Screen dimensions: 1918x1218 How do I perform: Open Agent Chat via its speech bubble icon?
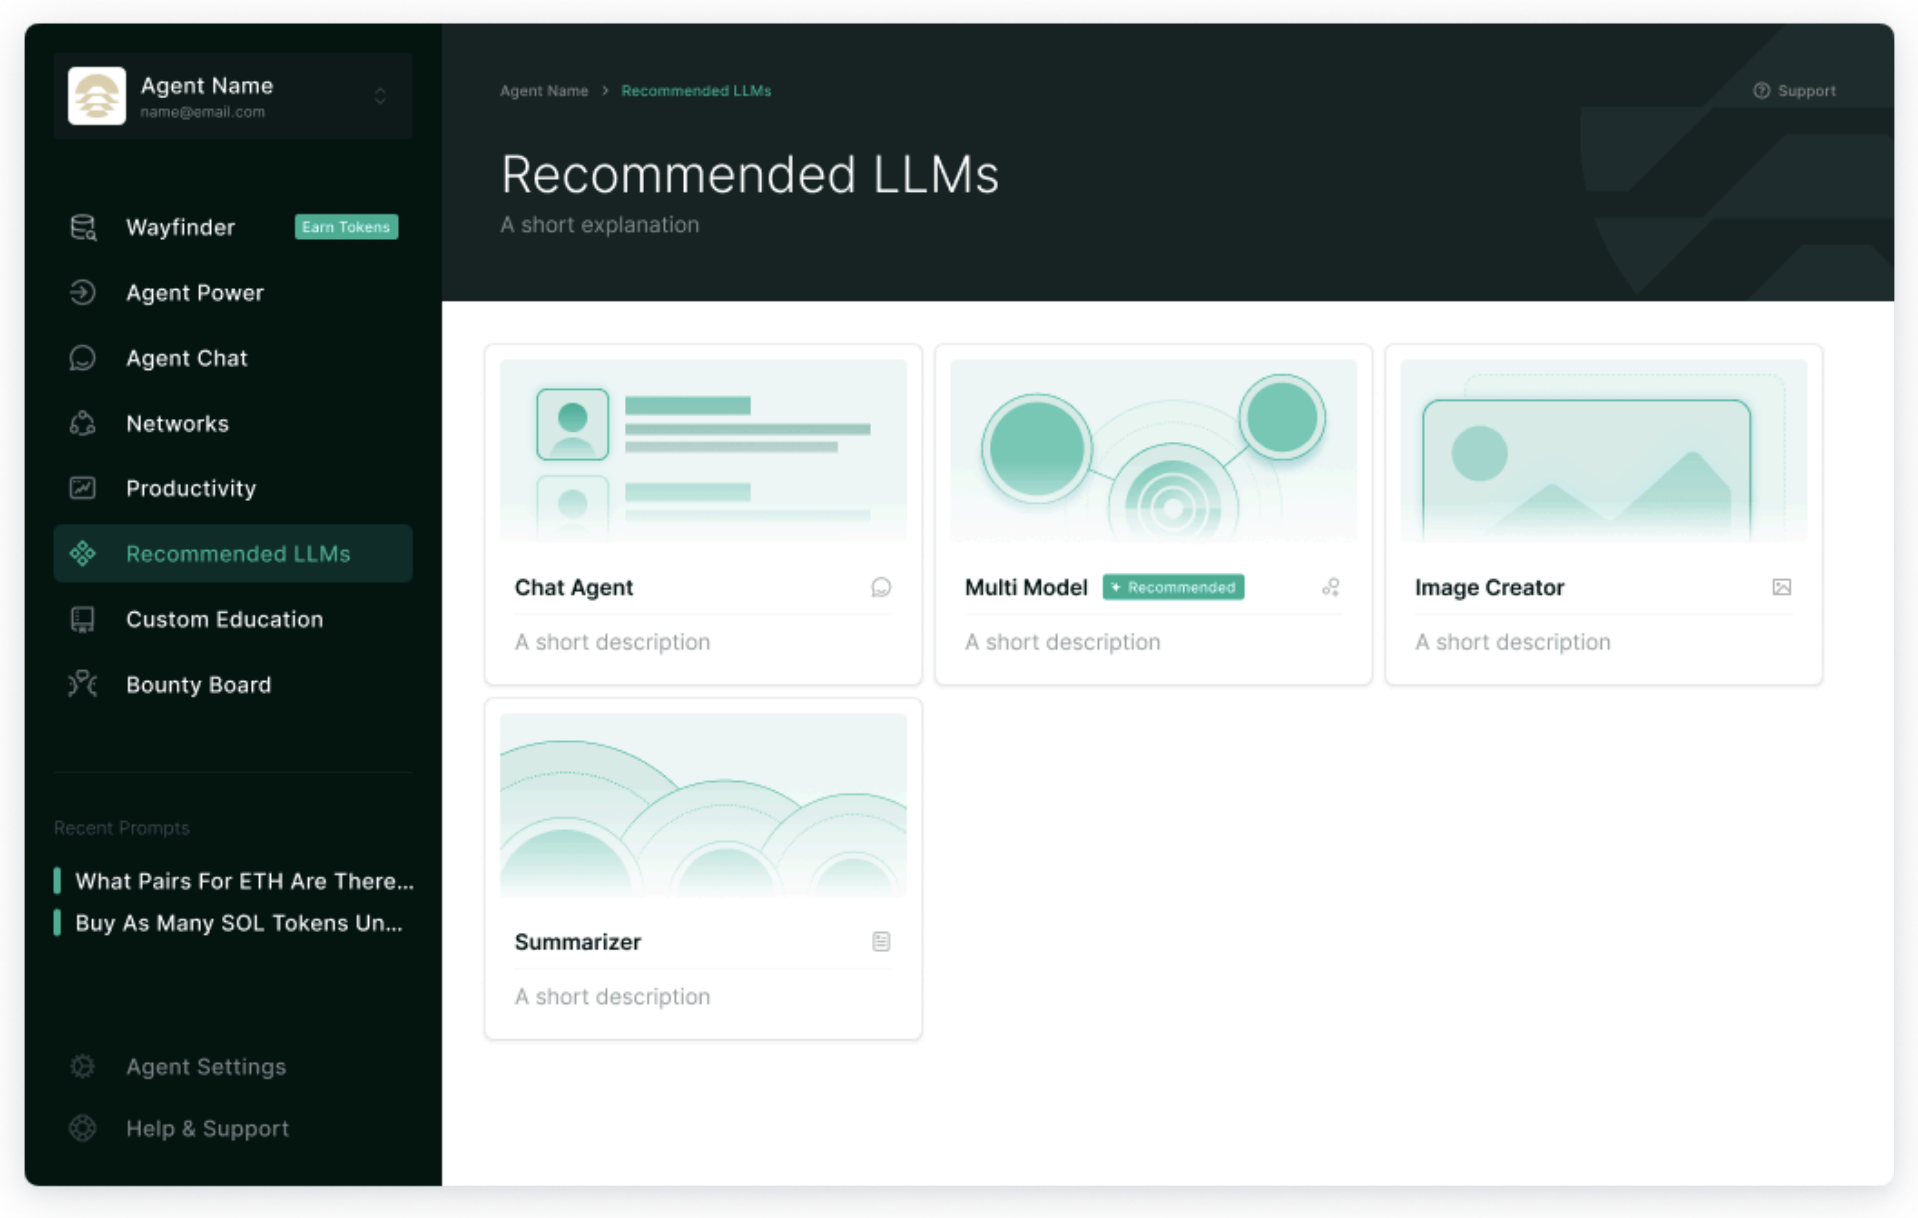point(83,358)
